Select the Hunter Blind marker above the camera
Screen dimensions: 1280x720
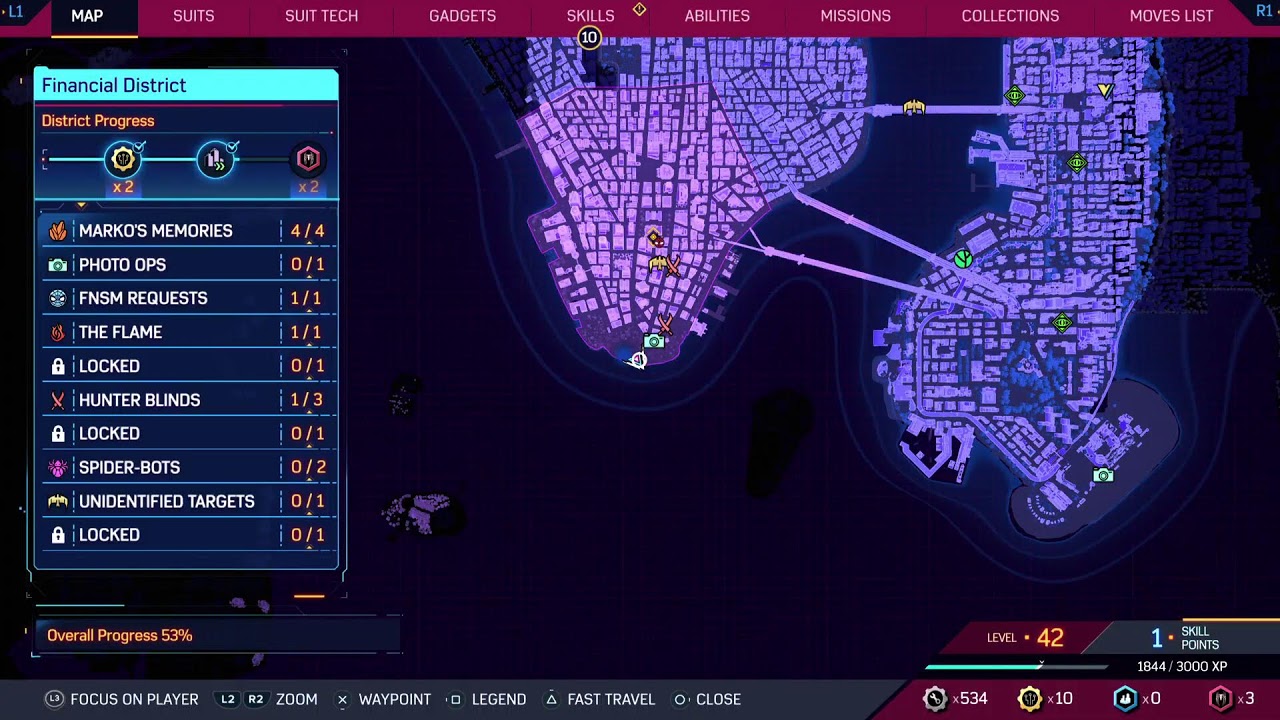click(x=664, y=323)
